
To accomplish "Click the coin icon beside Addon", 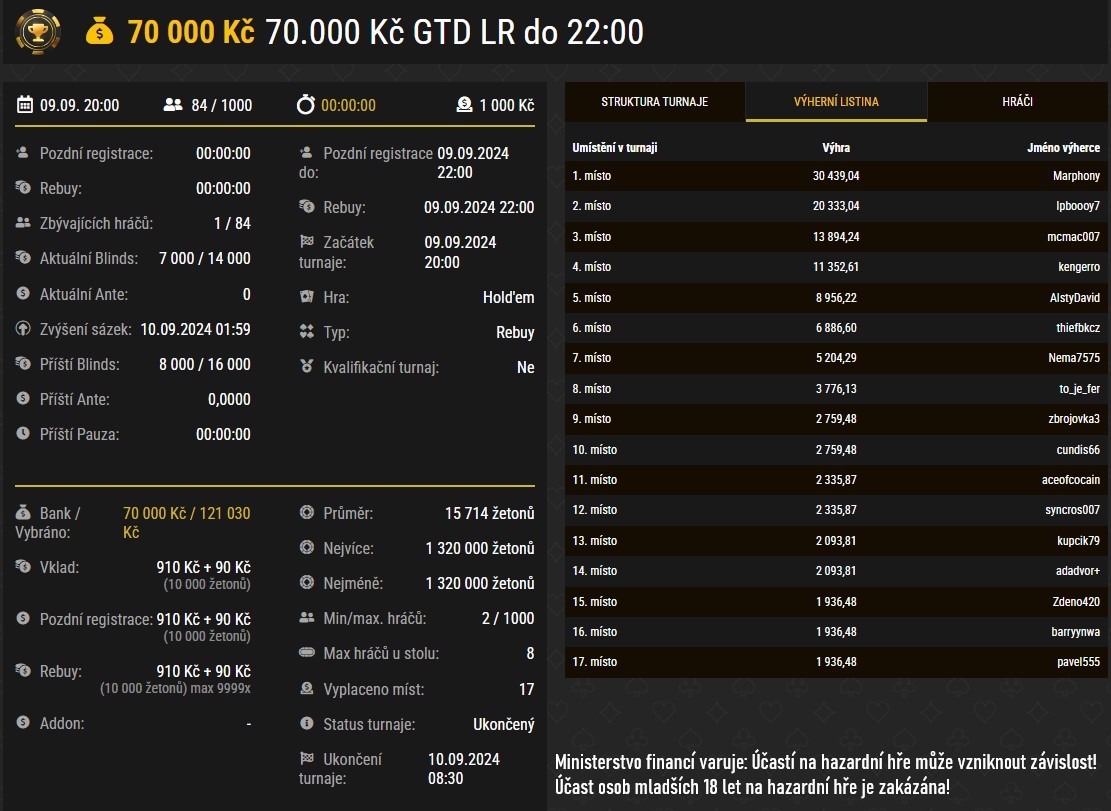I will point(23,722).
